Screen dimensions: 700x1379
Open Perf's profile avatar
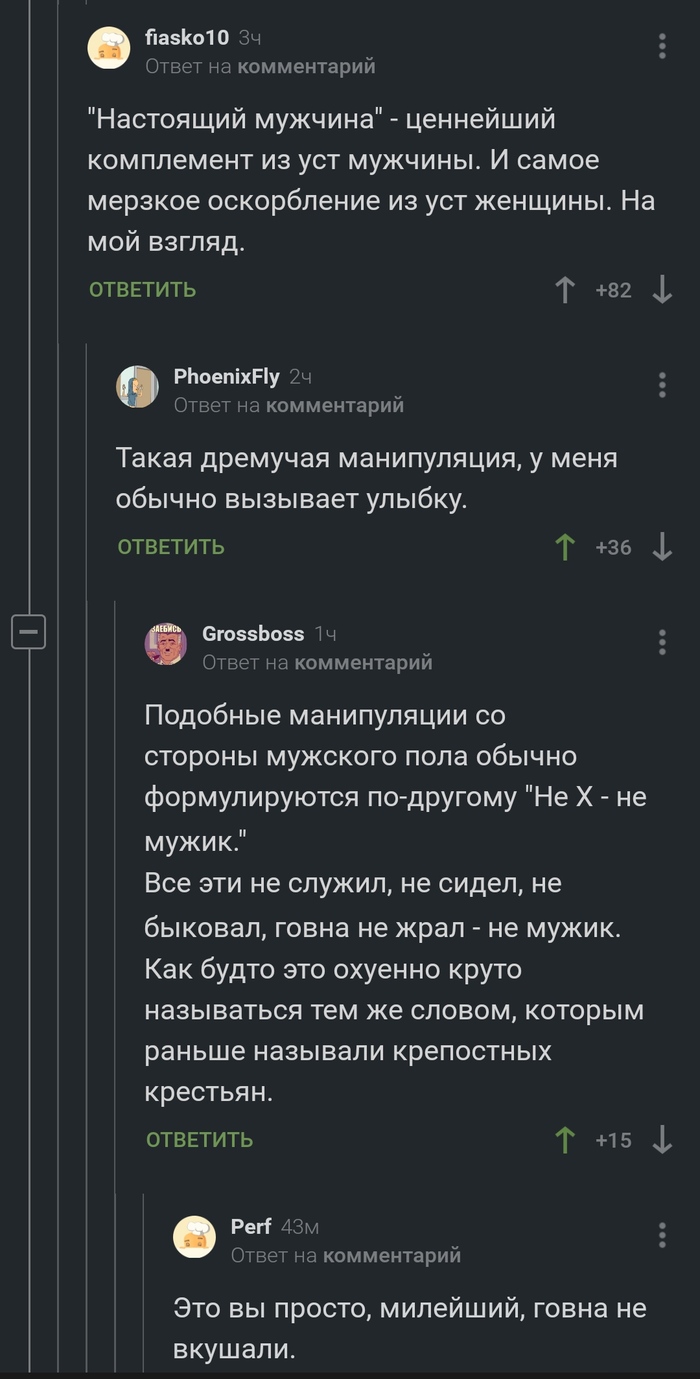tap(196, 1236)
